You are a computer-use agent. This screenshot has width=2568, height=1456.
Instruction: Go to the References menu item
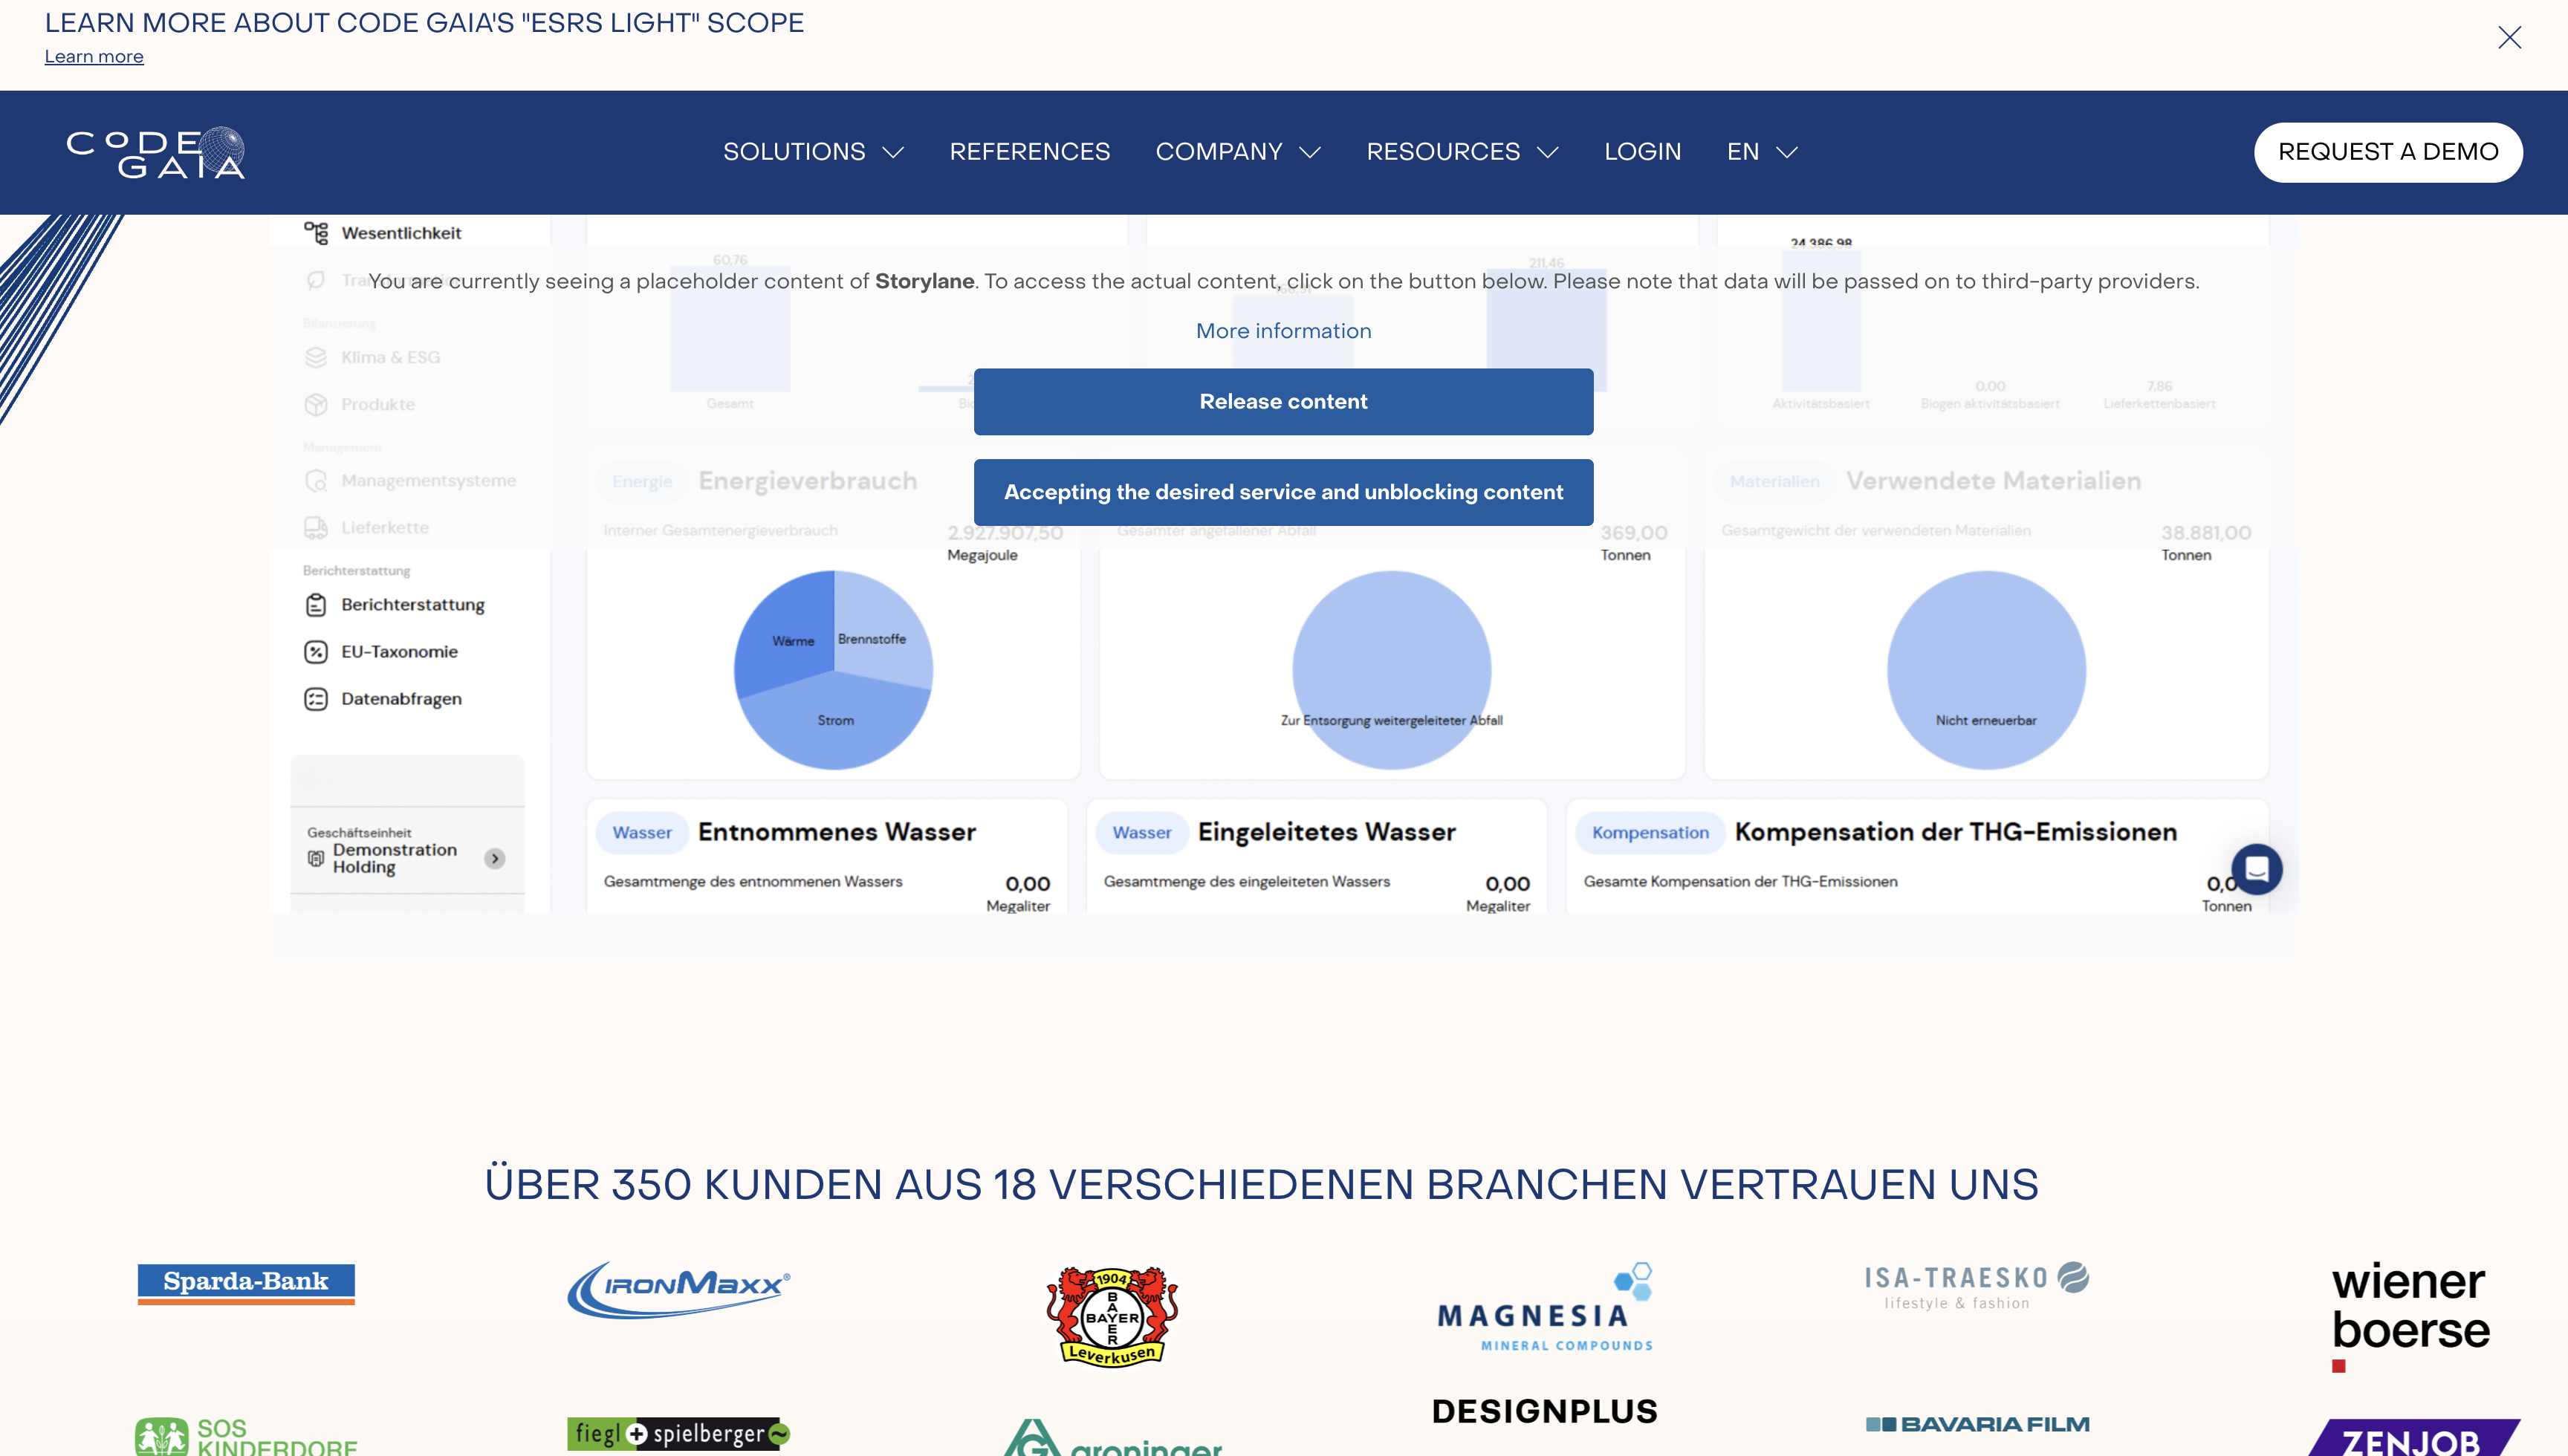1029,152
